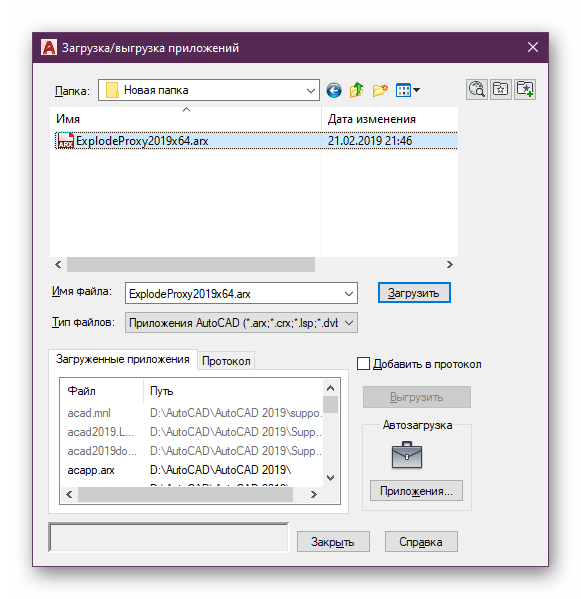Click the Закрыть button
Viewport: 581px width, 599px height.
pos(333,541)
